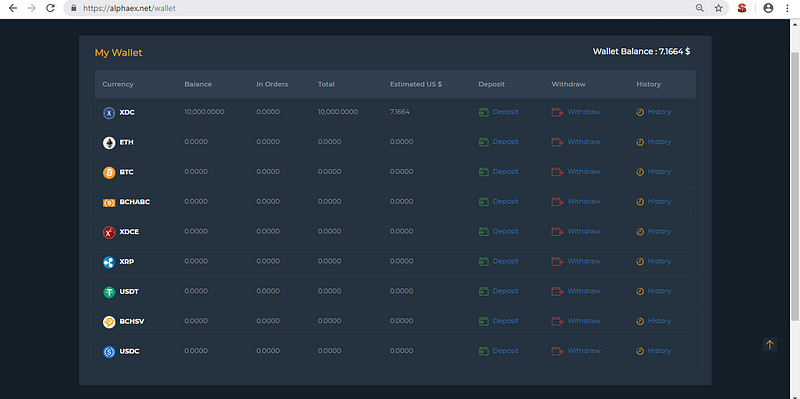Click the history clock icon for BTC

tap(640, 172)
